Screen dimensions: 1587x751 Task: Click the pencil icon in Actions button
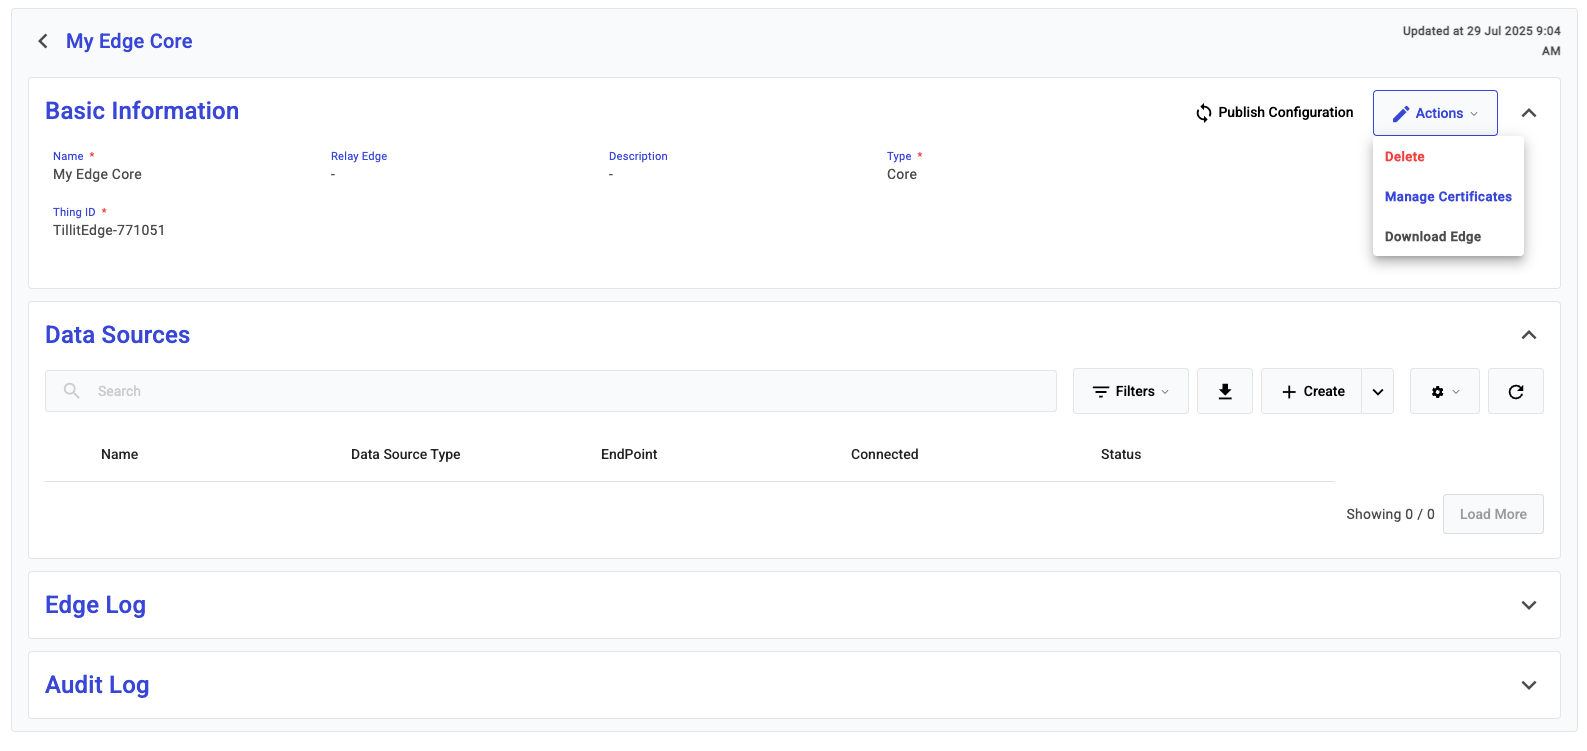[1401, 114]
